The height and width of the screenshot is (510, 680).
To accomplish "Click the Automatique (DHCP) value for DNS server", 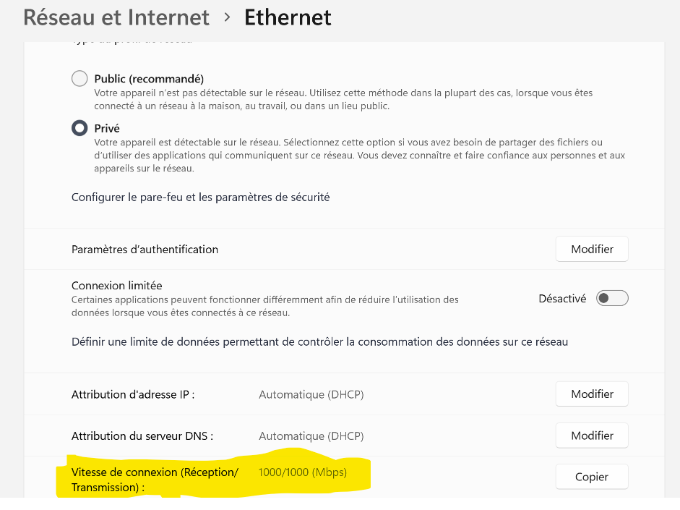I will (x=311, y=436).
